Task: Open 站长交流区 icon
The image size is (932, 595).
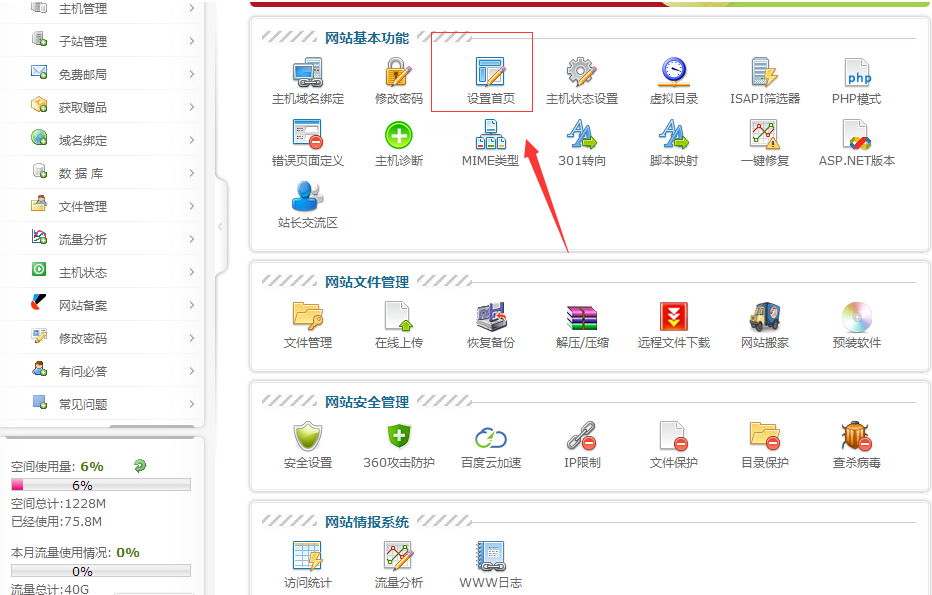Action: [x=307, y=196]
